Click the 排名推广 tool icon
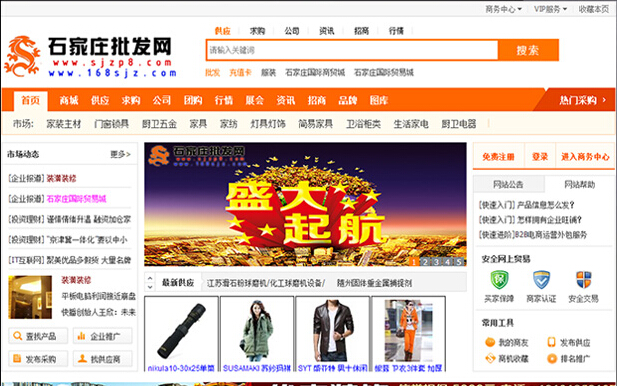 click(552, 358)
